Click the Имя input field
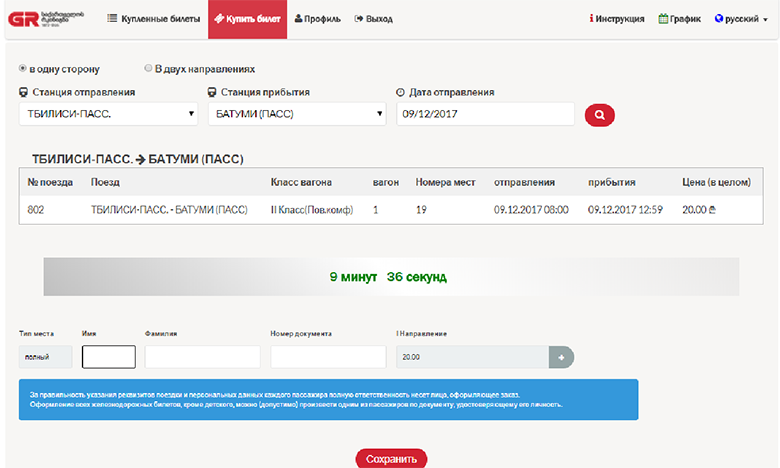 (108, 357)
